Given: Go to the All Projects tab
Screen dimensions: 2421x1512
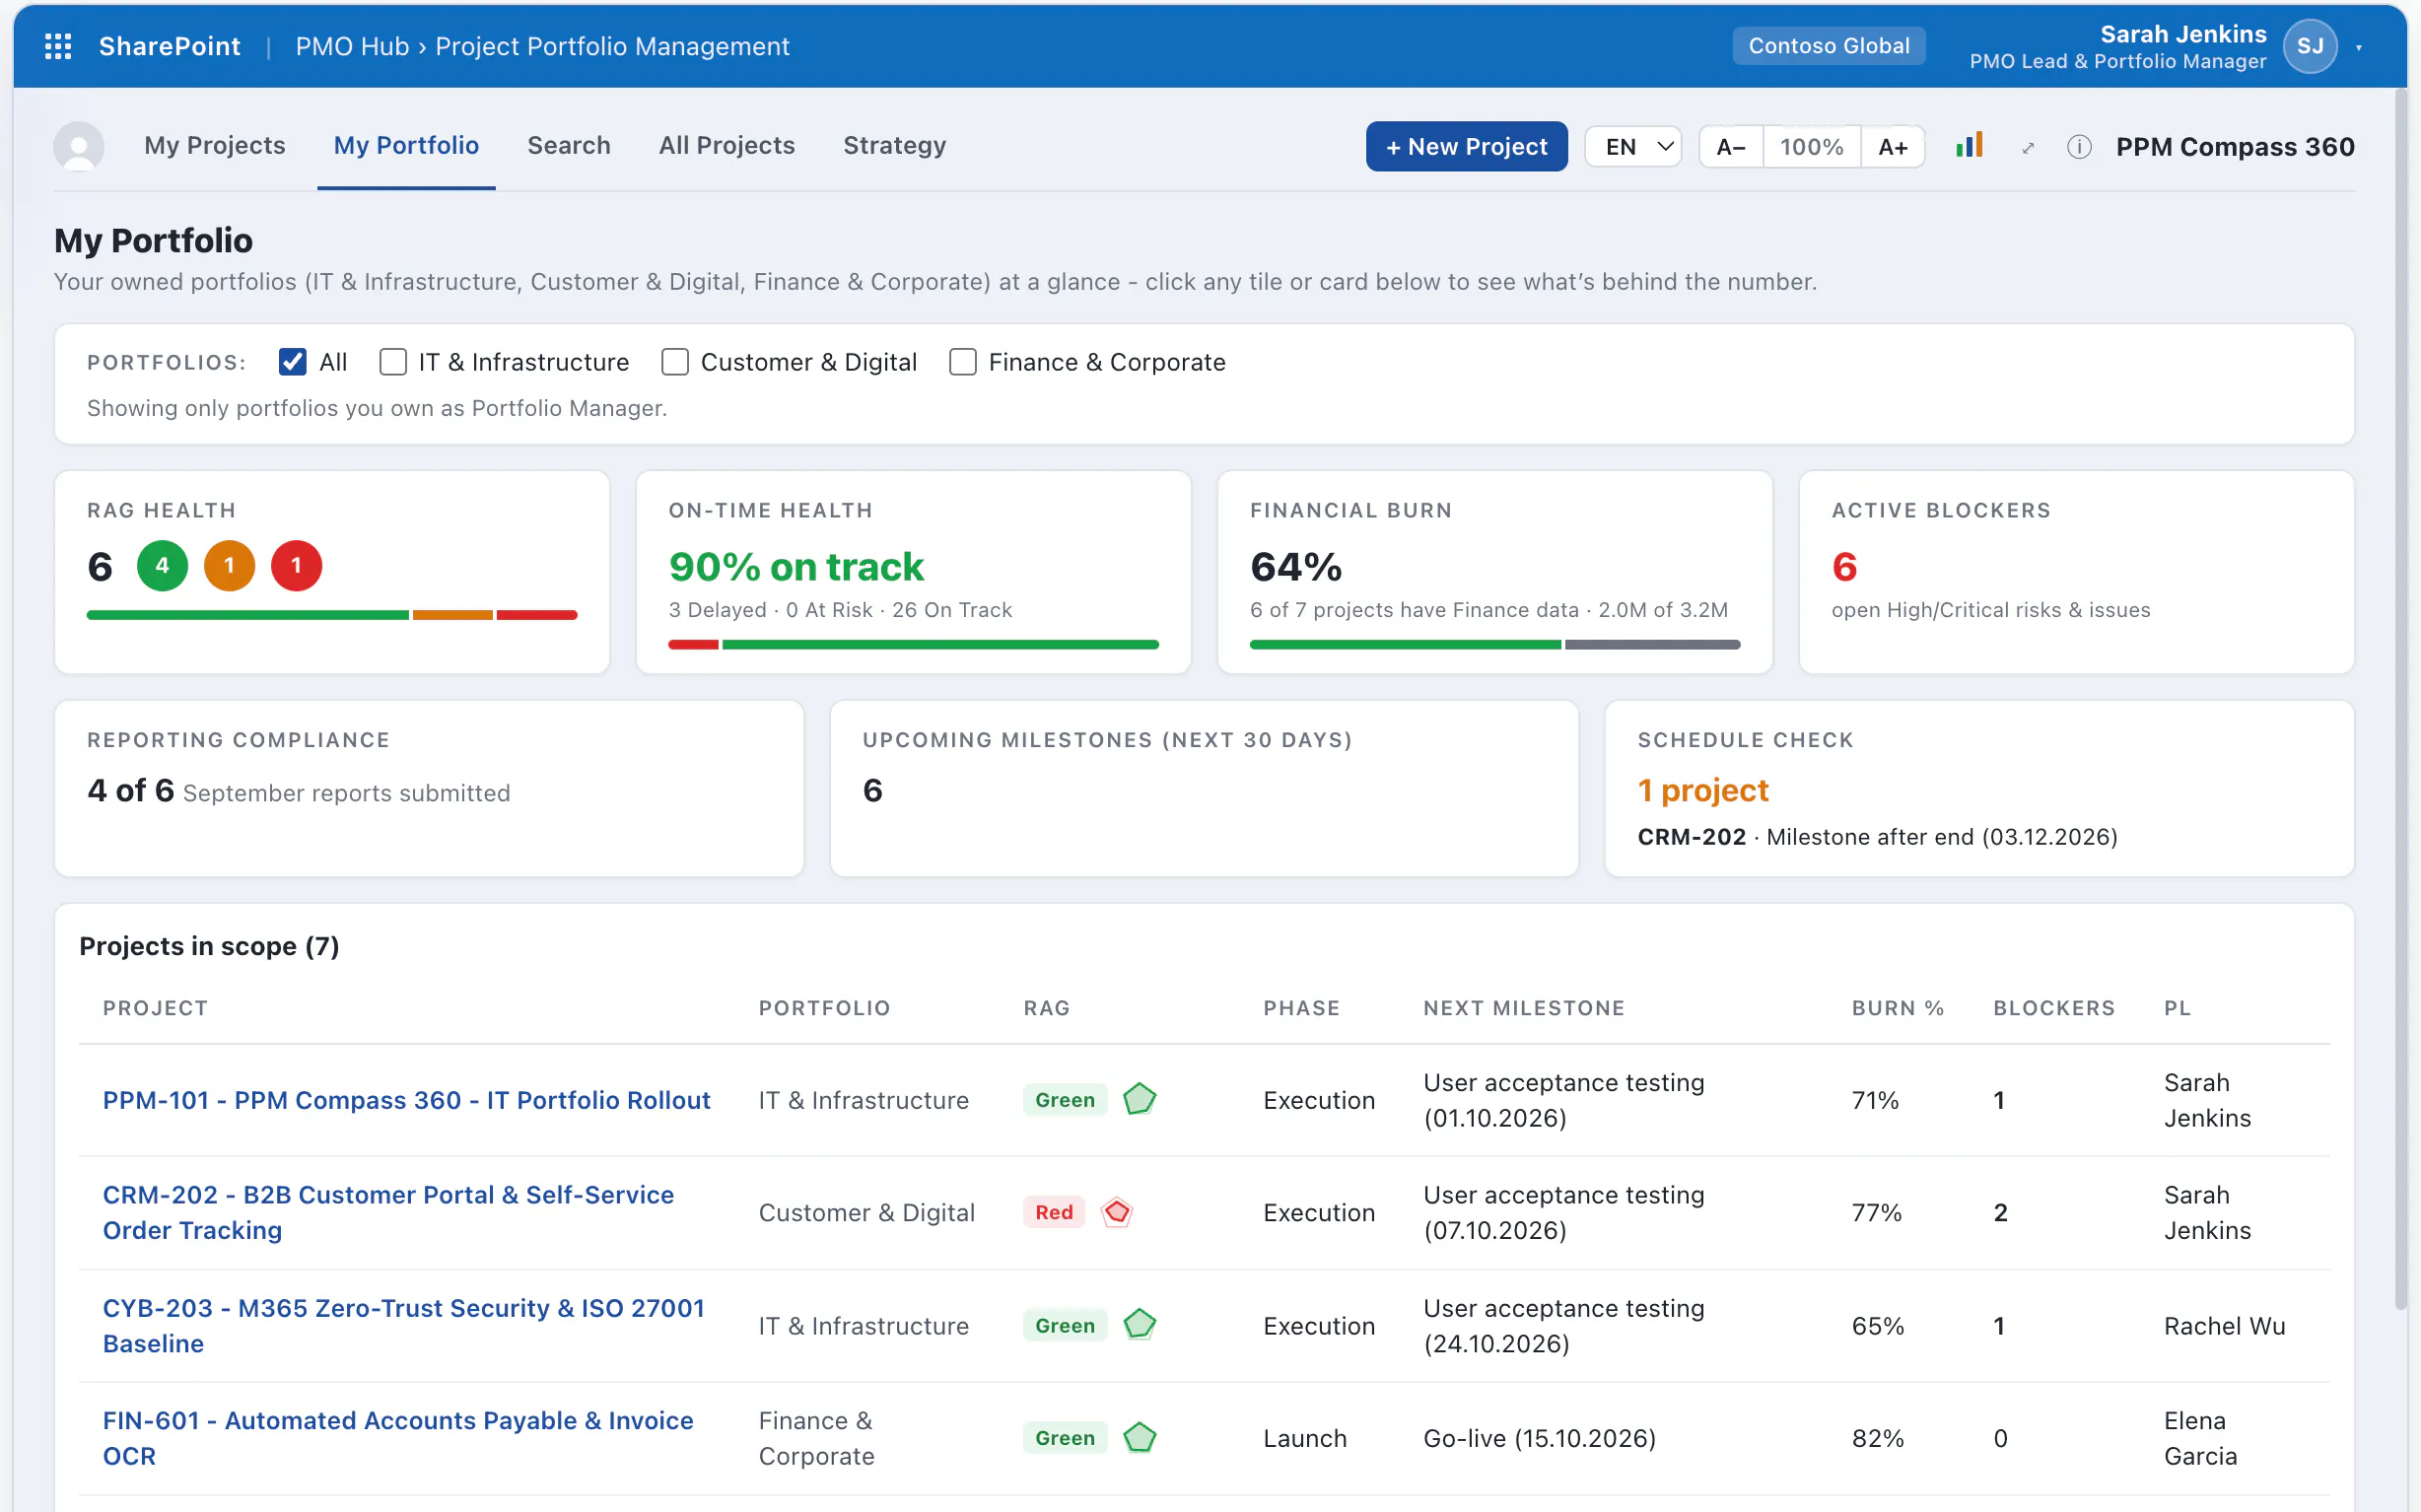Looking at the screenshot, I should click(x=727, y=146).
